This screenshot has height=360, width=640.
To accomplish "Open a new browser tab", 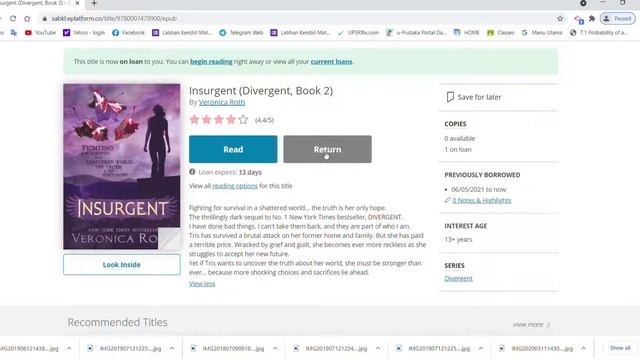I will click(94, 3).
